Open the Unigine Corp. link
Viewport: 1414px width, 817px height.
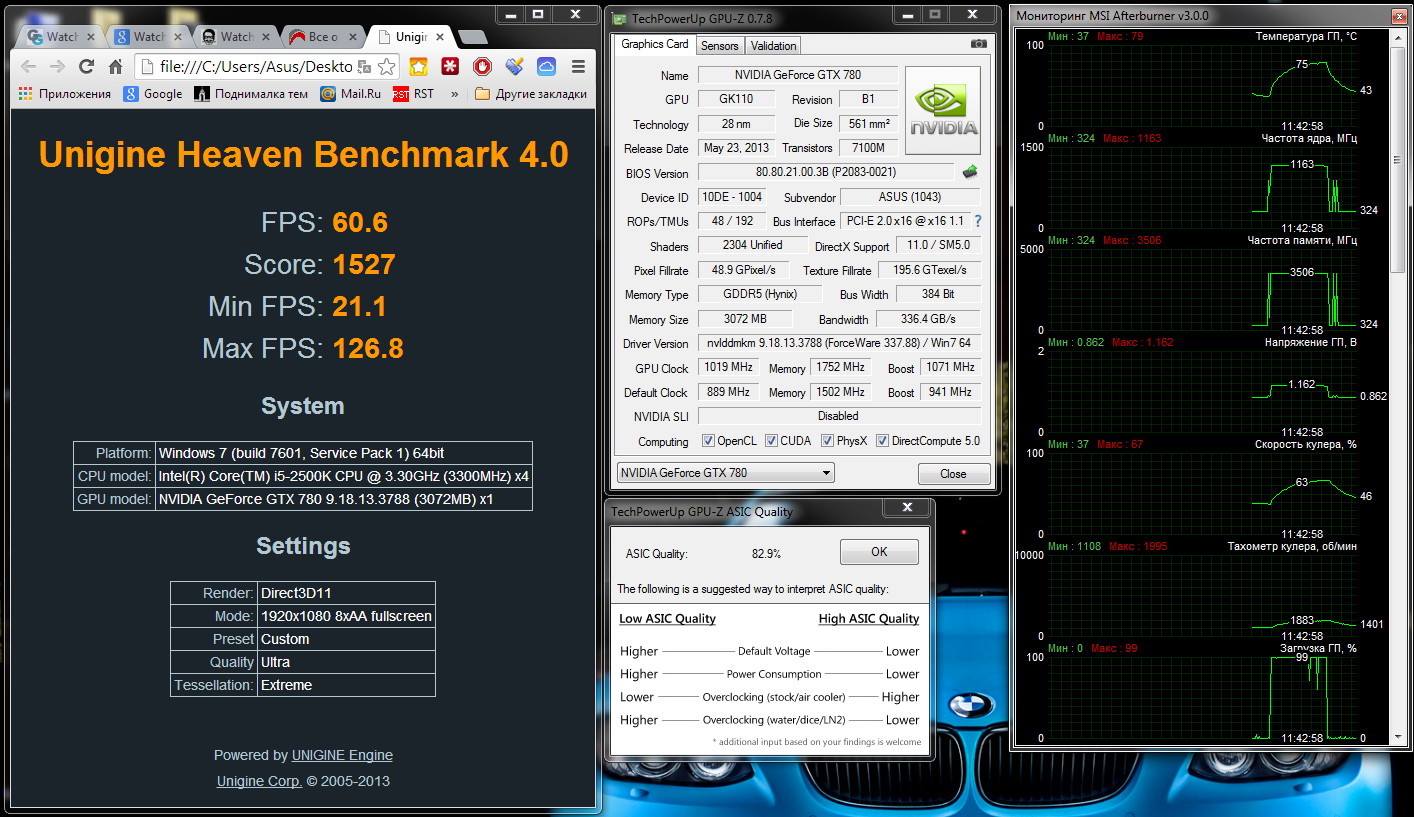(x=259, y=781)
